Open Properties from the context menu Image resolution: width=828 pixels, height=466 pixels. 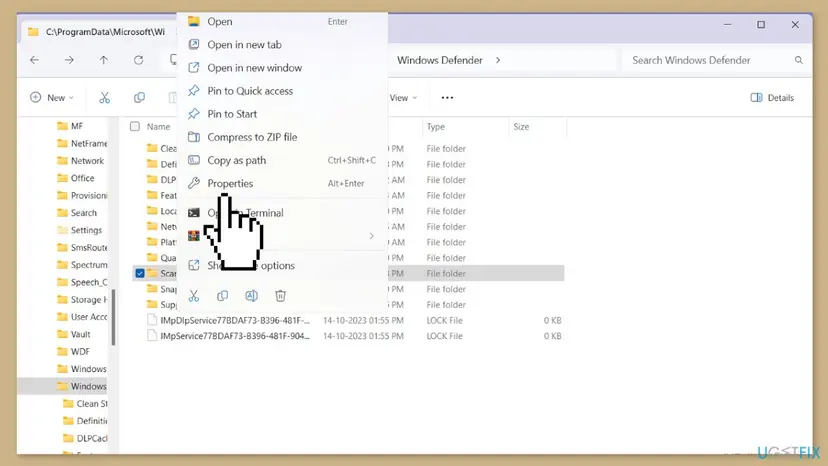click(283, 183)
